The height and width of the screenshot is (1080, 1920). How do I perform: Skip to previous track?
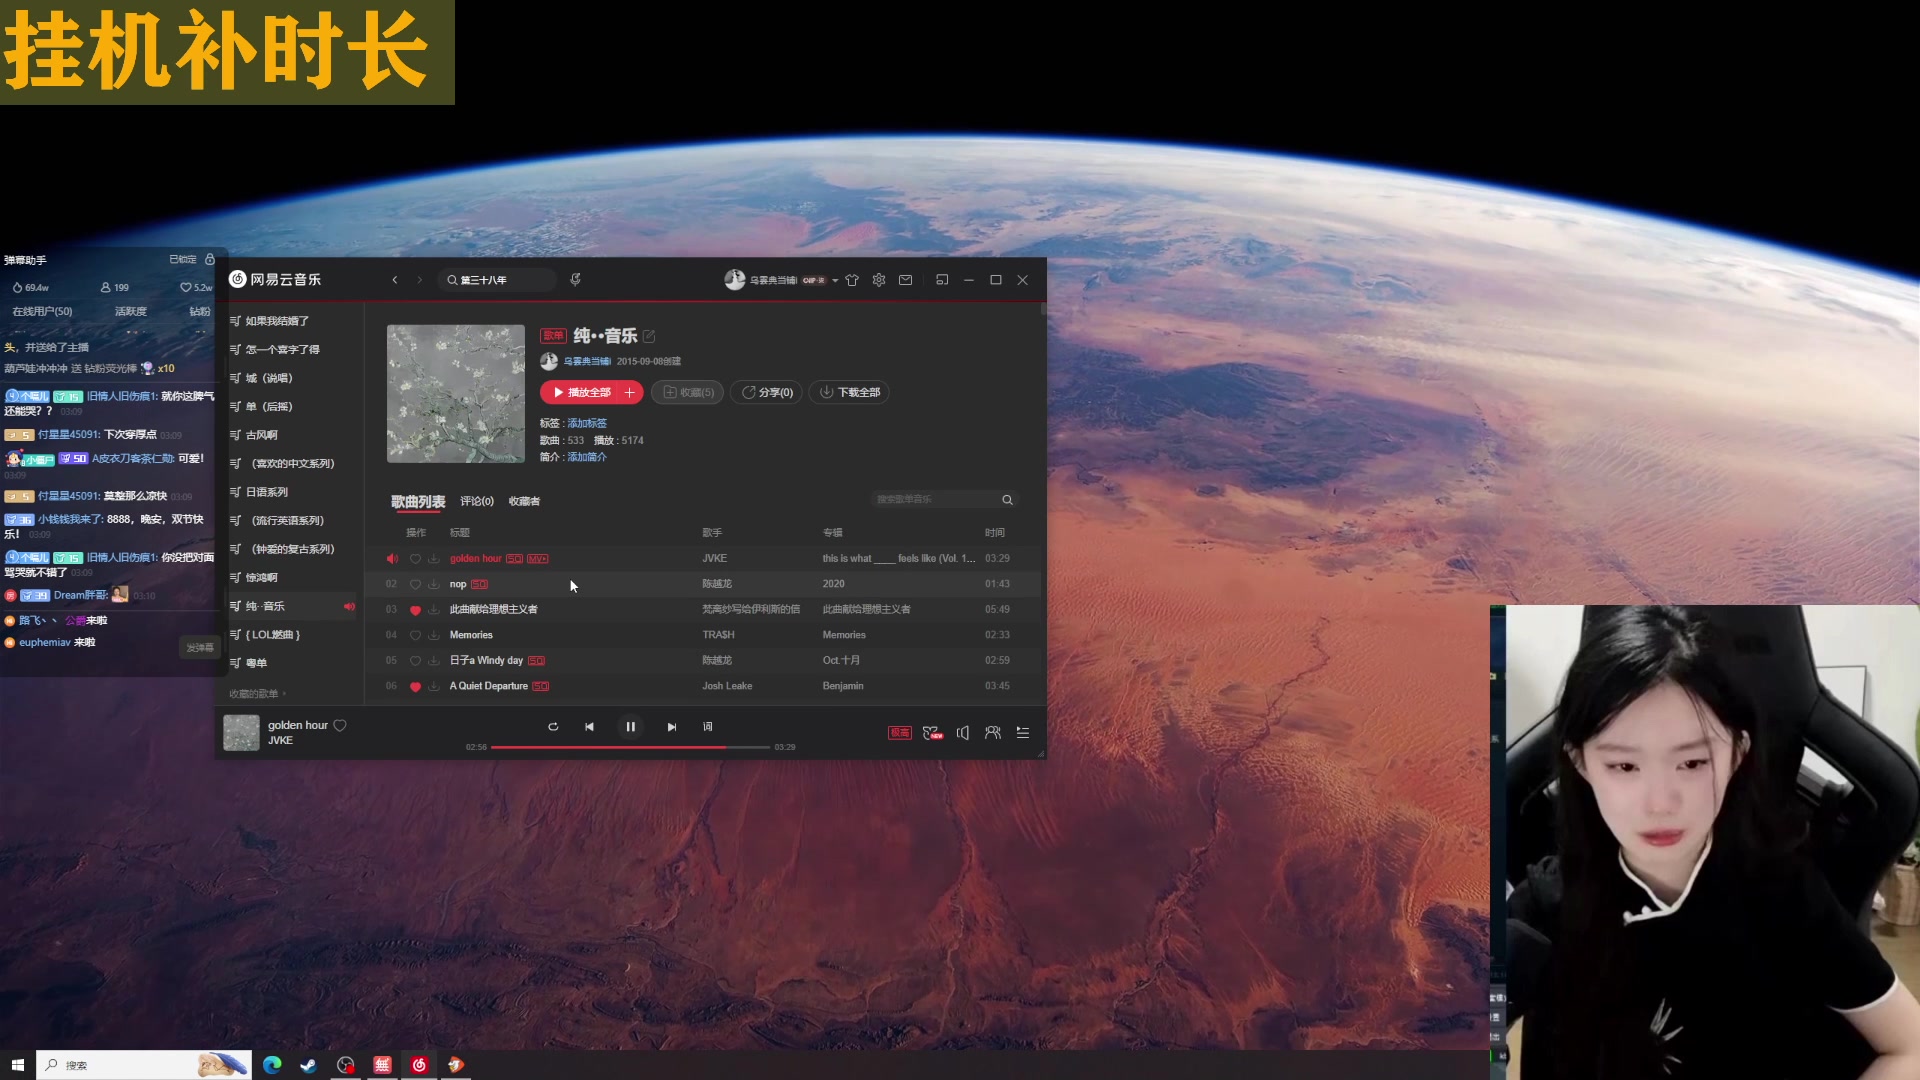point(590,727)
